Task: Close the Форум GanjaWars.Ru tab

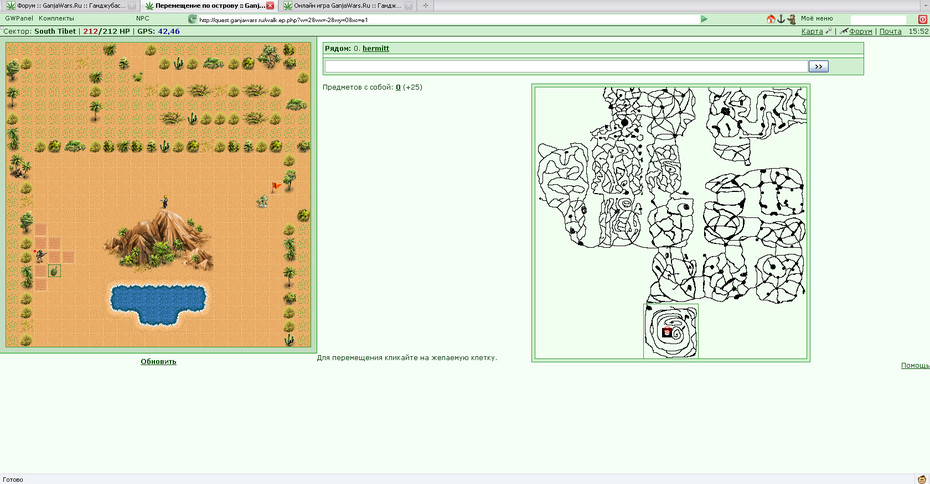Action: [x=132, y=5]
